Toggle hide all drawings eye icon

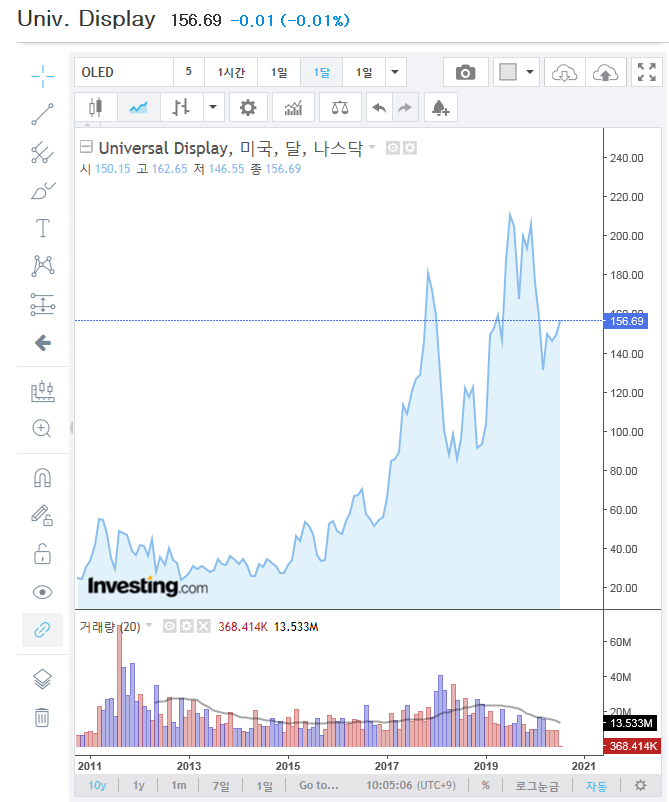pyautogui.click(x=42, y=592)
